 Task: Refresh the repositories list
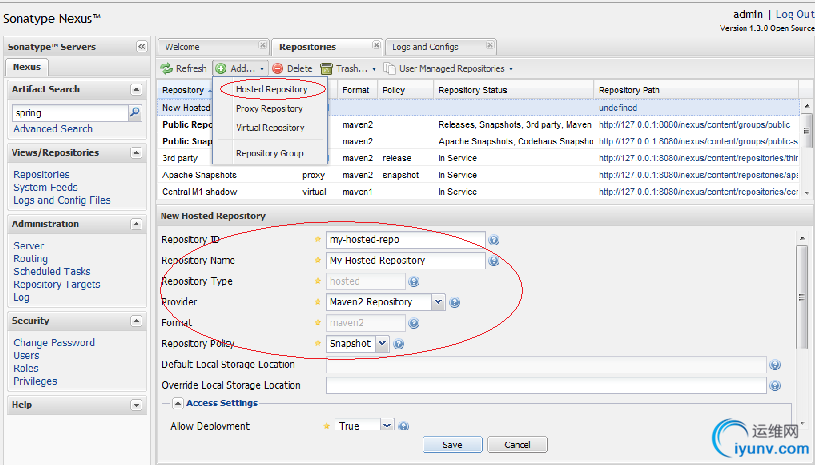click(183, 69)
